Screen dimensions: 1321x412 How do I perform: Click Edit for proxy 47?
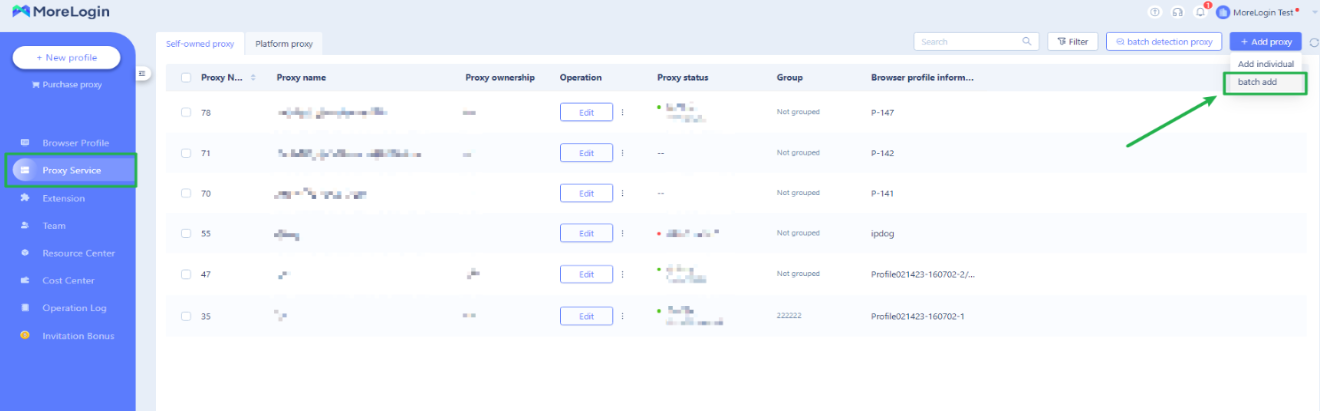tap(586, 274)
